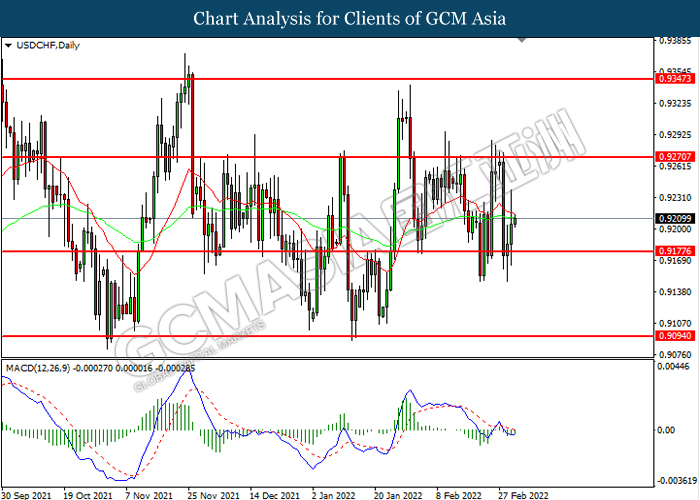Click the USDCHF,Daily symbol label
The image size is (700, 500).
(x=48, y=45)
